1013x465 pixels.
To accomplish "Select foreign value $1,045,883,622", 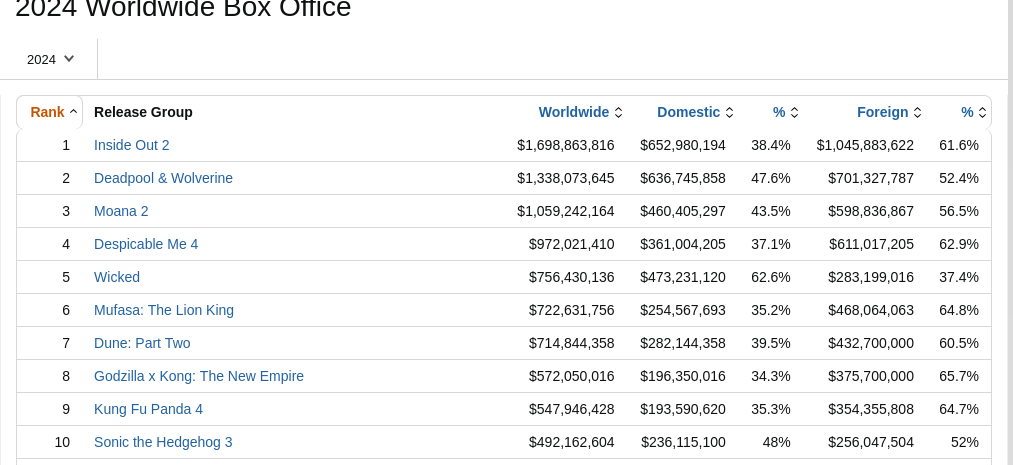I will [865, 145].
